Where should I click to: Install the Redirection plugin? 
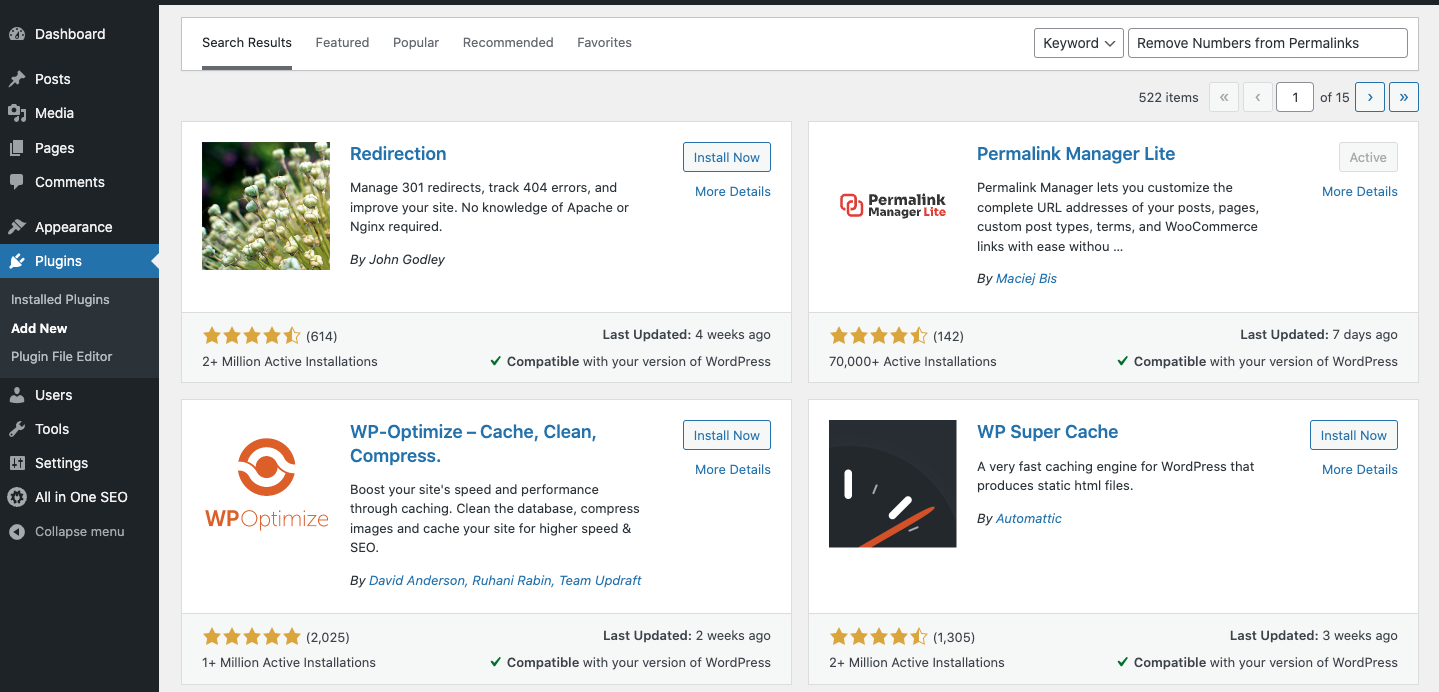(x=726, y=156)
